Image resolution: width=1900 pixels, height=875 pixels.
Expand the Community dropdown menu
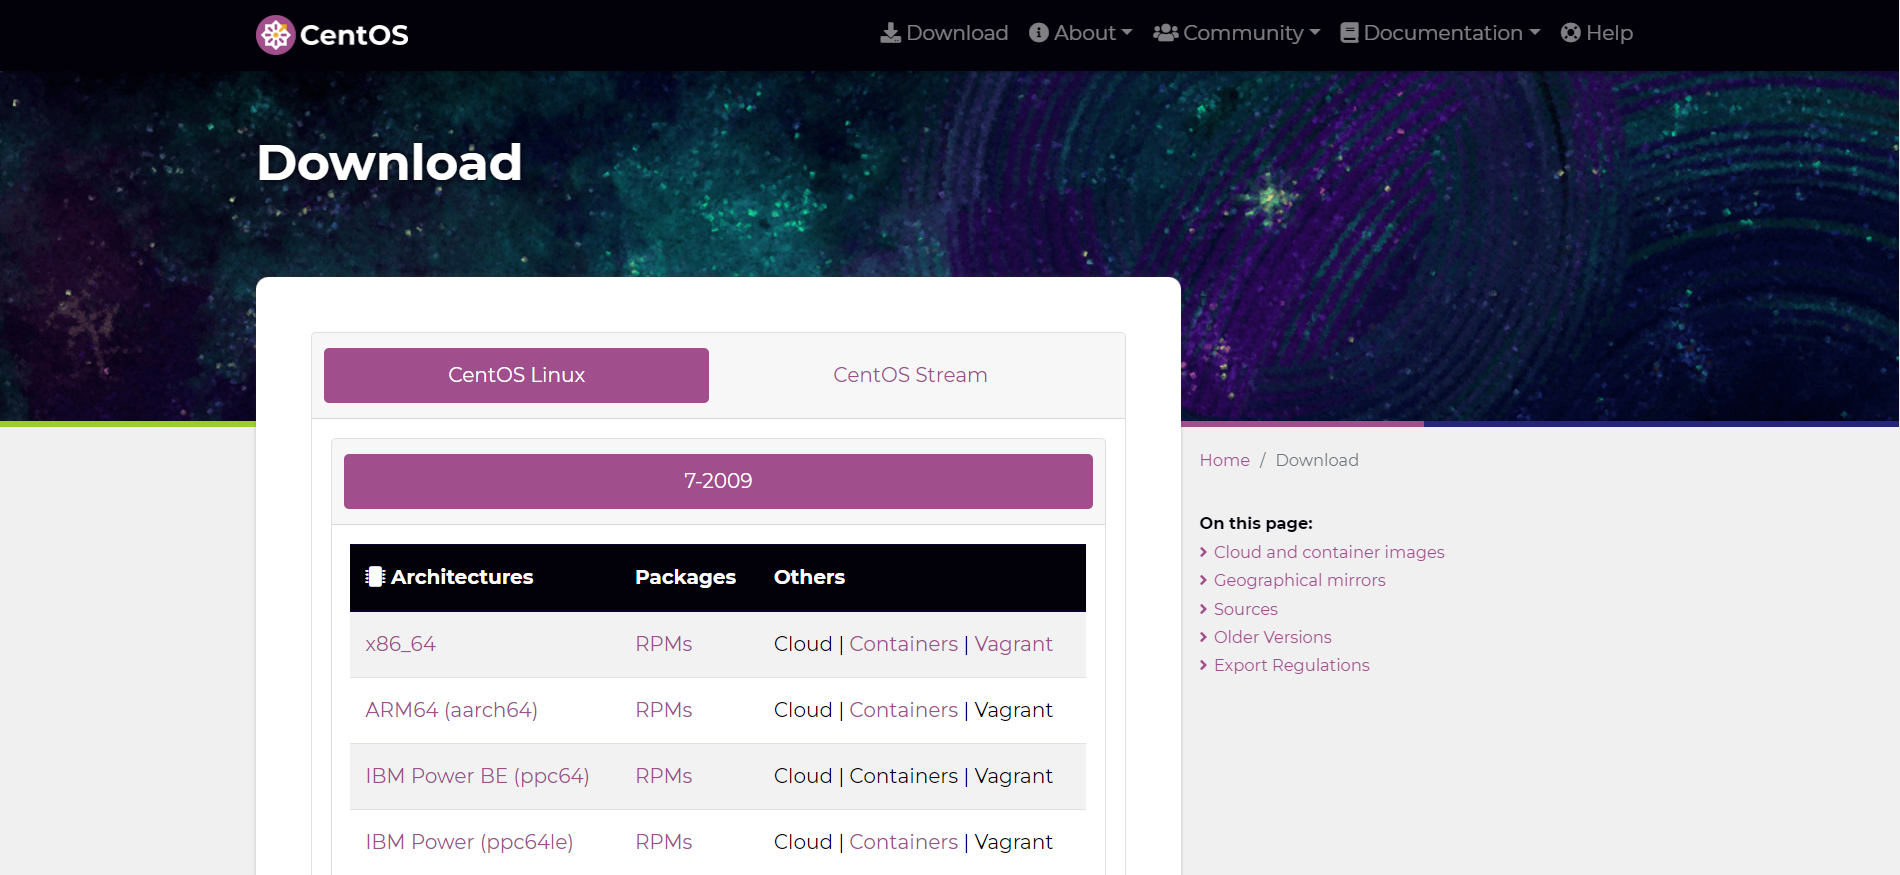(x=1237, y=33)
